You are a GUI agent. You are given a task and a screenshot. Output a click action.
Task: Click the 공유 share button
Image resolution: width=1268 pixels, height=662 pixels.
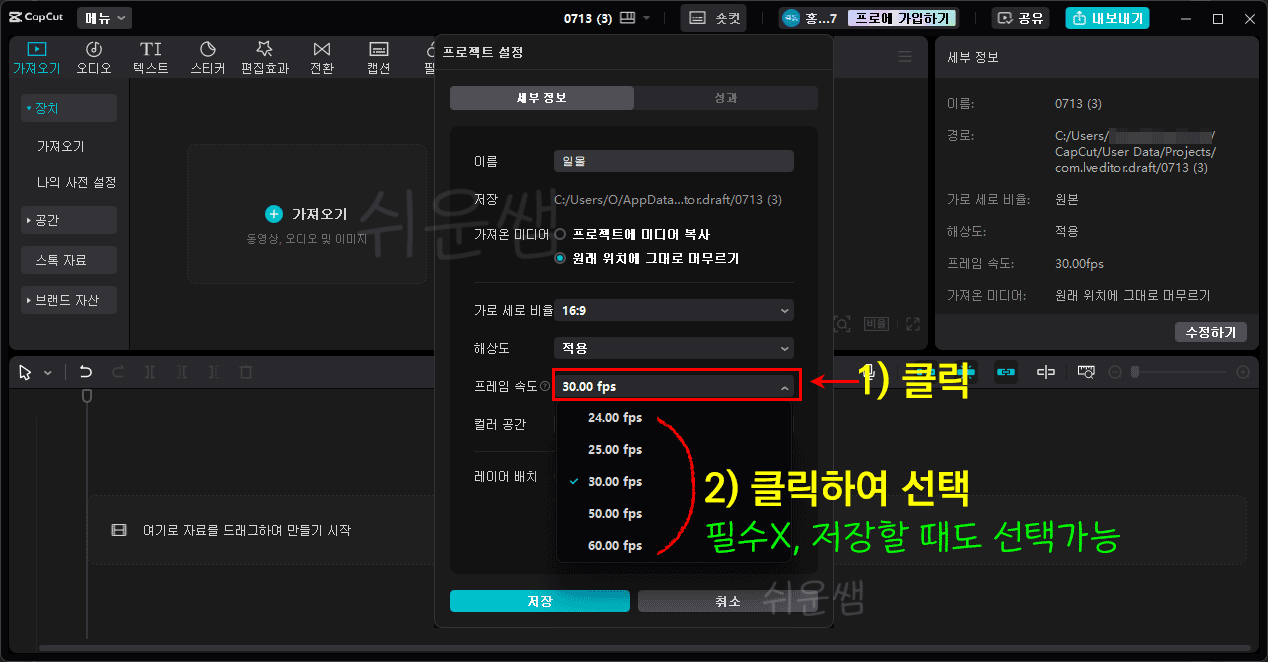pos(1020,18)
